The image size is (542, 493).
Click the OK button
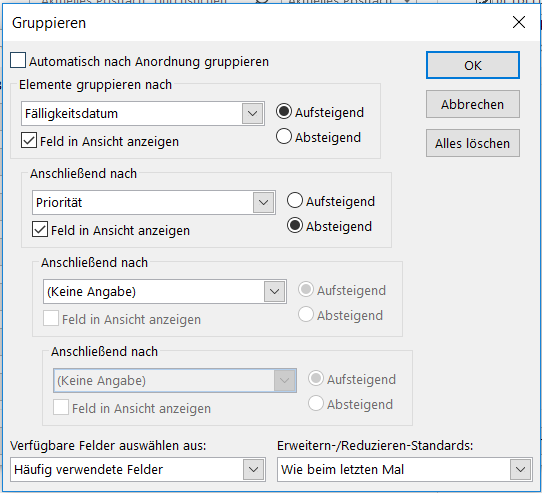tap(473, 65)
